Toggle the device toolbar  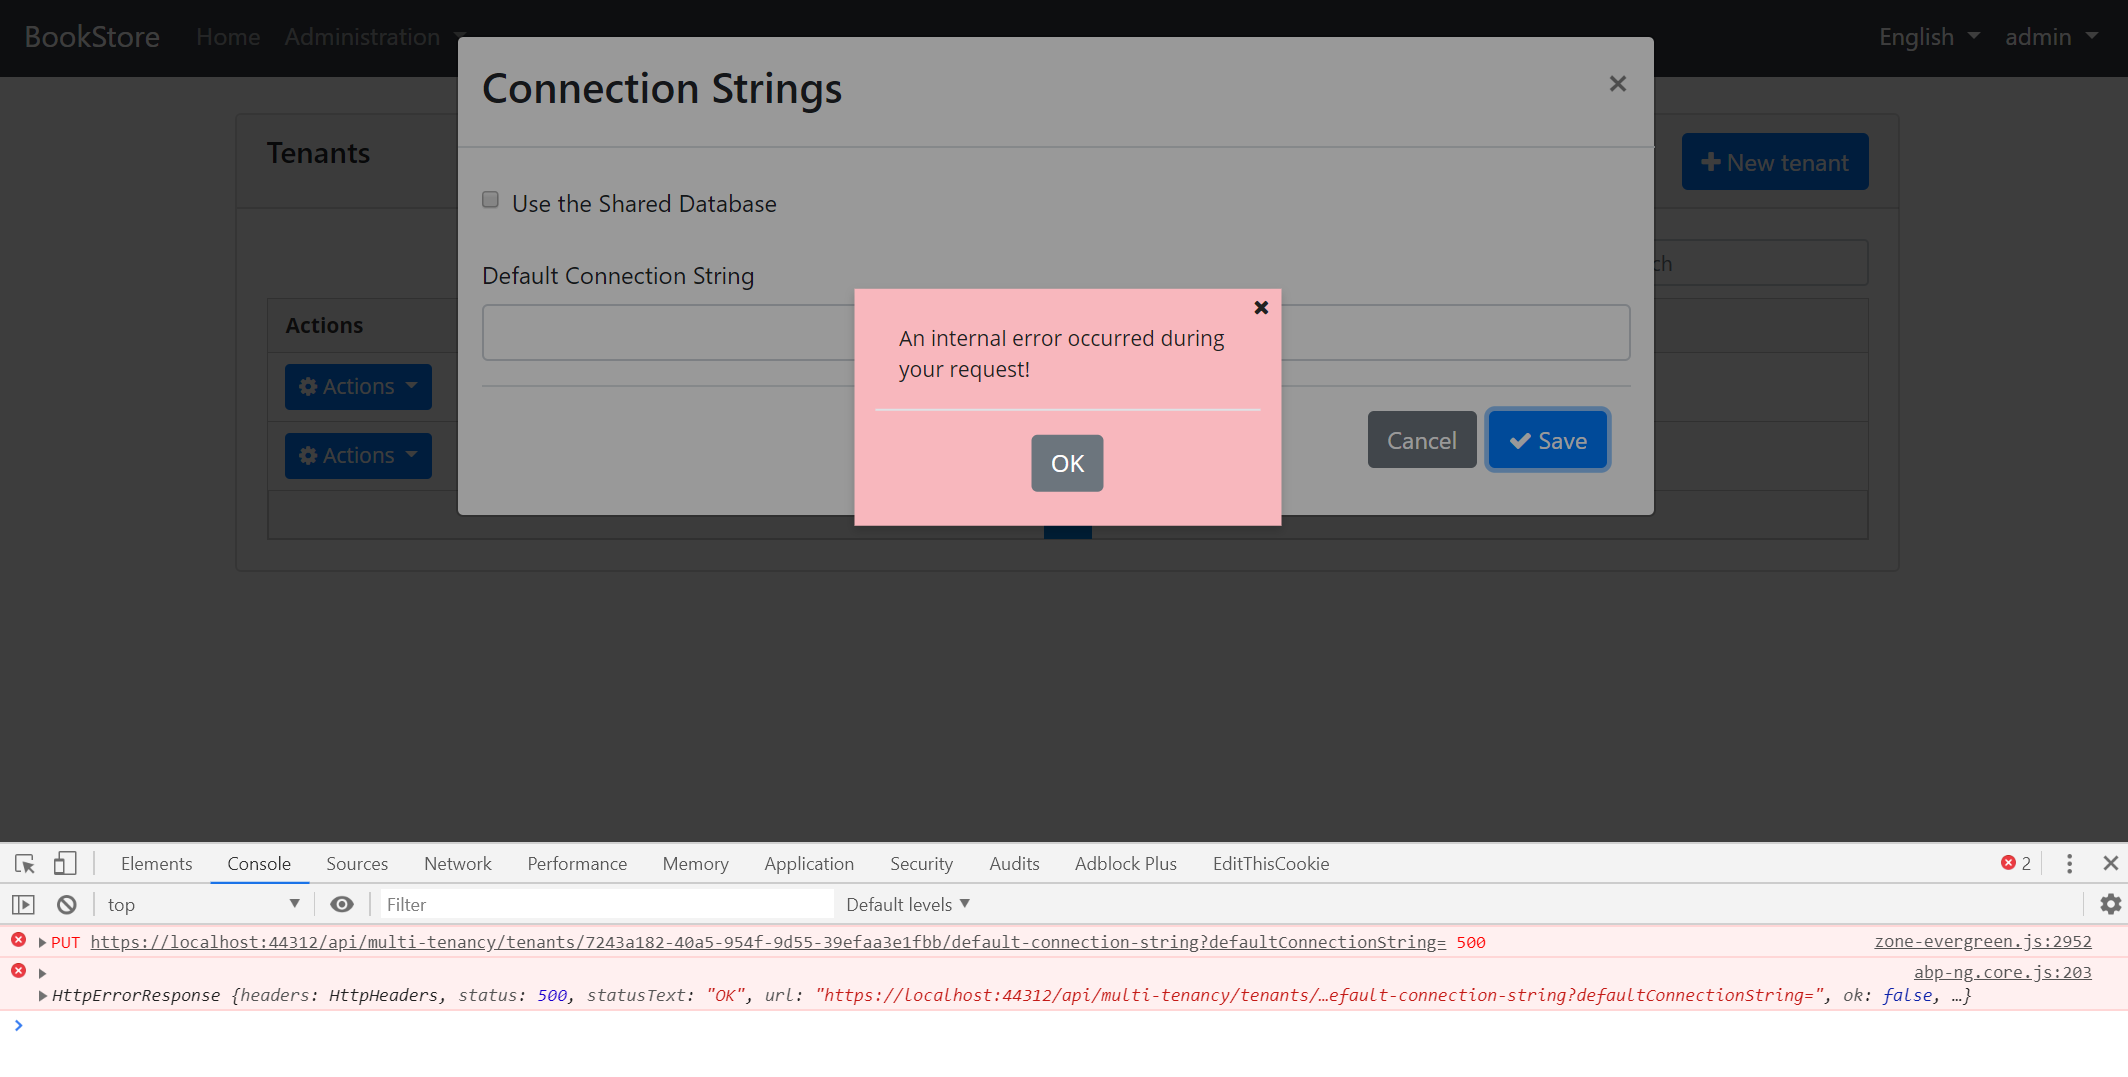point(65,863)
